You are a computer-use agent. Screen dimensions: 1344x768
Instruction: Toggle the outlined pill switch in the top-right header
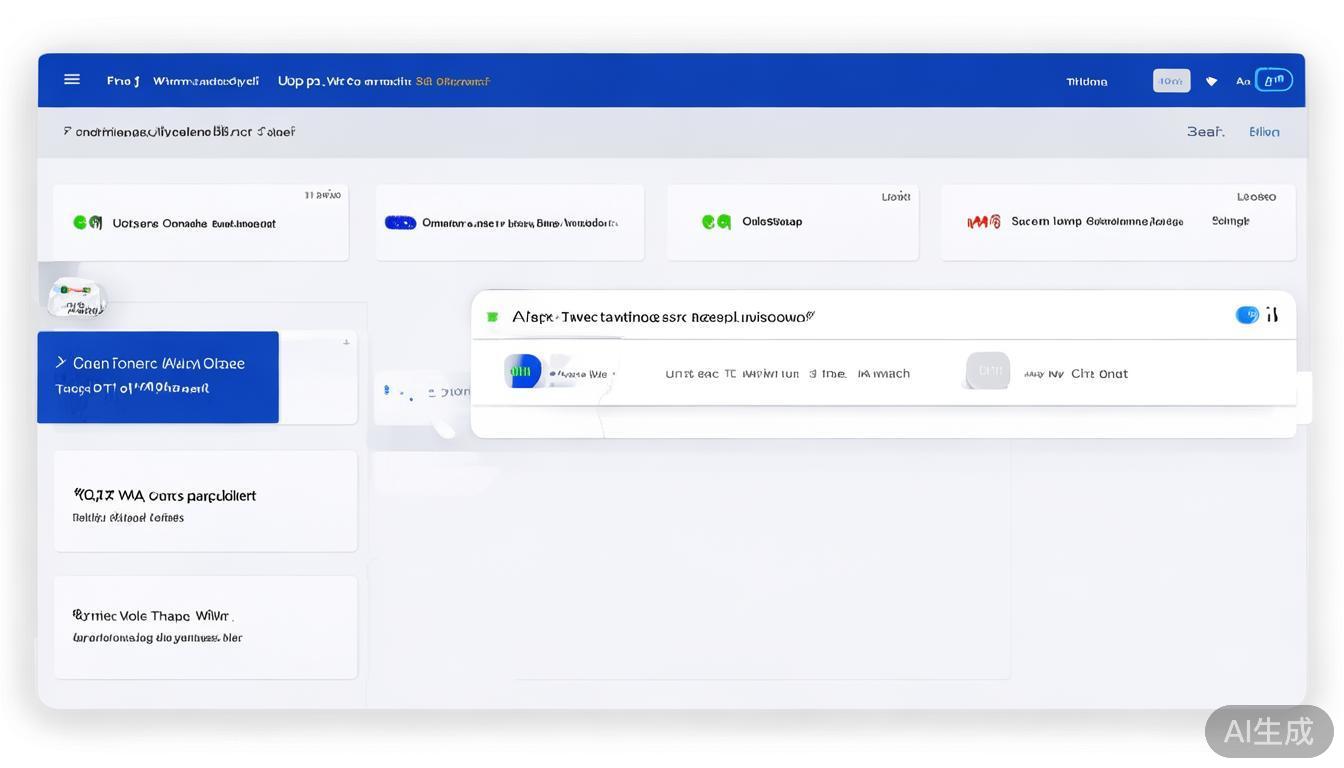coord(1274,80)
